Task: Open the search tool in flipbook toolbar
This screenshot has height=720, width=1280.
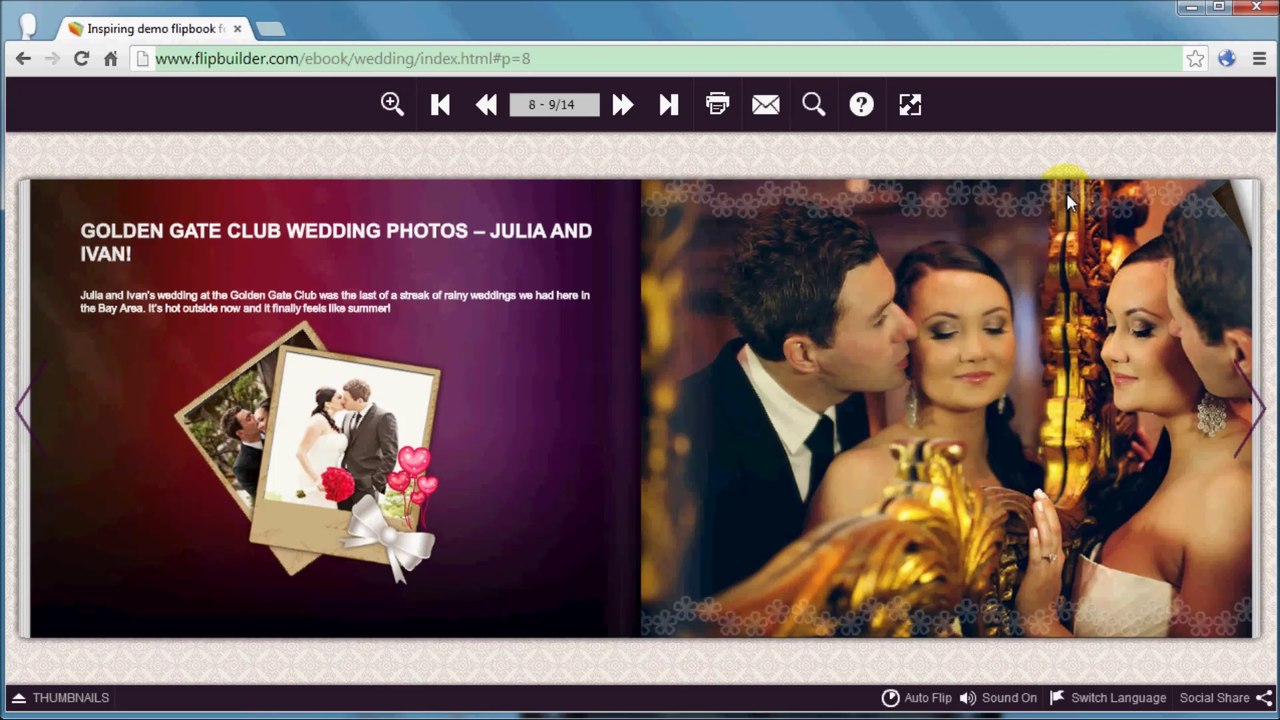Action: [x=813, y=104]
